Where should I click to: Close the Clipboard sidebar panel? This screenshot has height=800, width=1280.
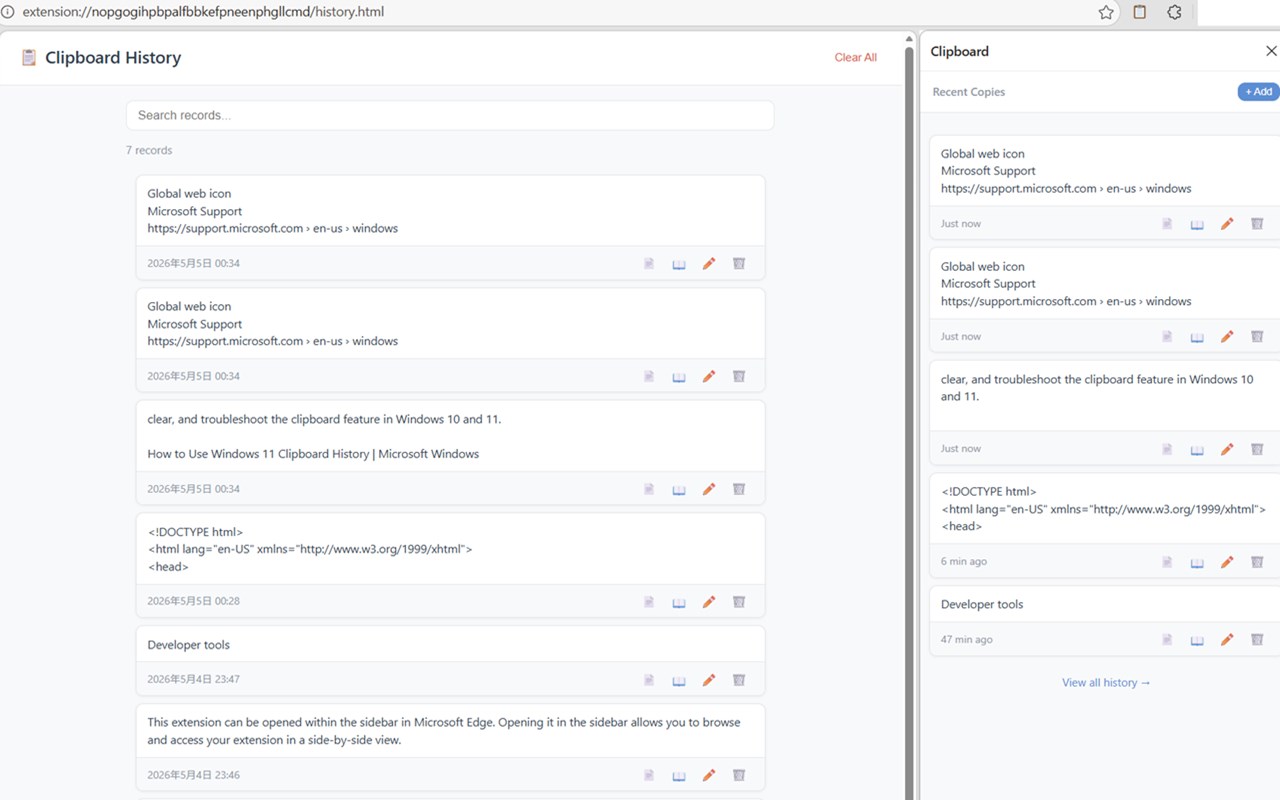click(x=1271, y=51)
